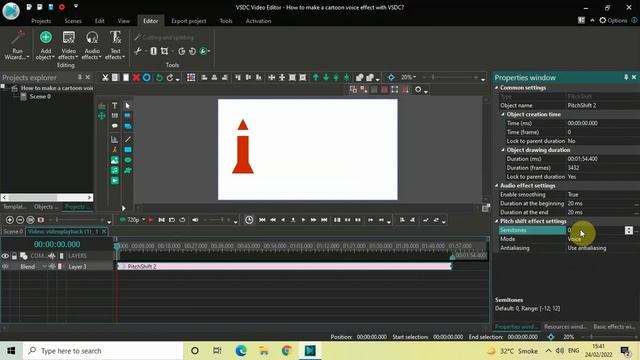Image resolution: width=640 pixels, height=360 pixels.
Task: Switch to the Basic effects window tab
Action: click(614, 327)
